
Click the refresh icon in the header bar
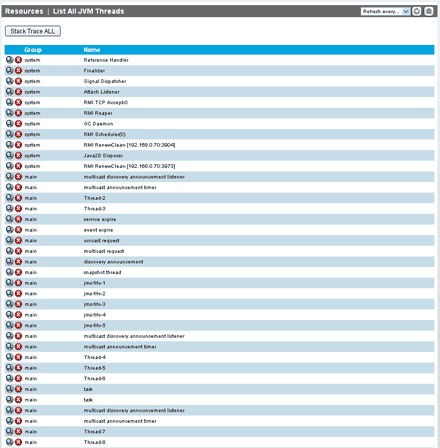[x=417, y=11]
